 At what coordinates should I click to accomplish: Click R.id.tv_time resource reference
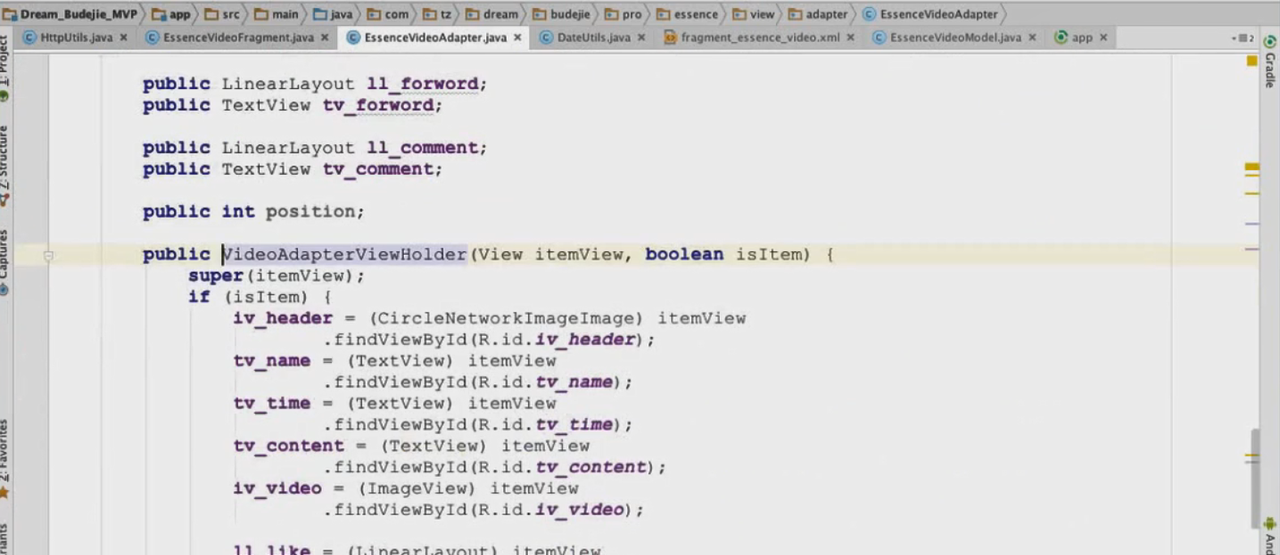[546, 425]
